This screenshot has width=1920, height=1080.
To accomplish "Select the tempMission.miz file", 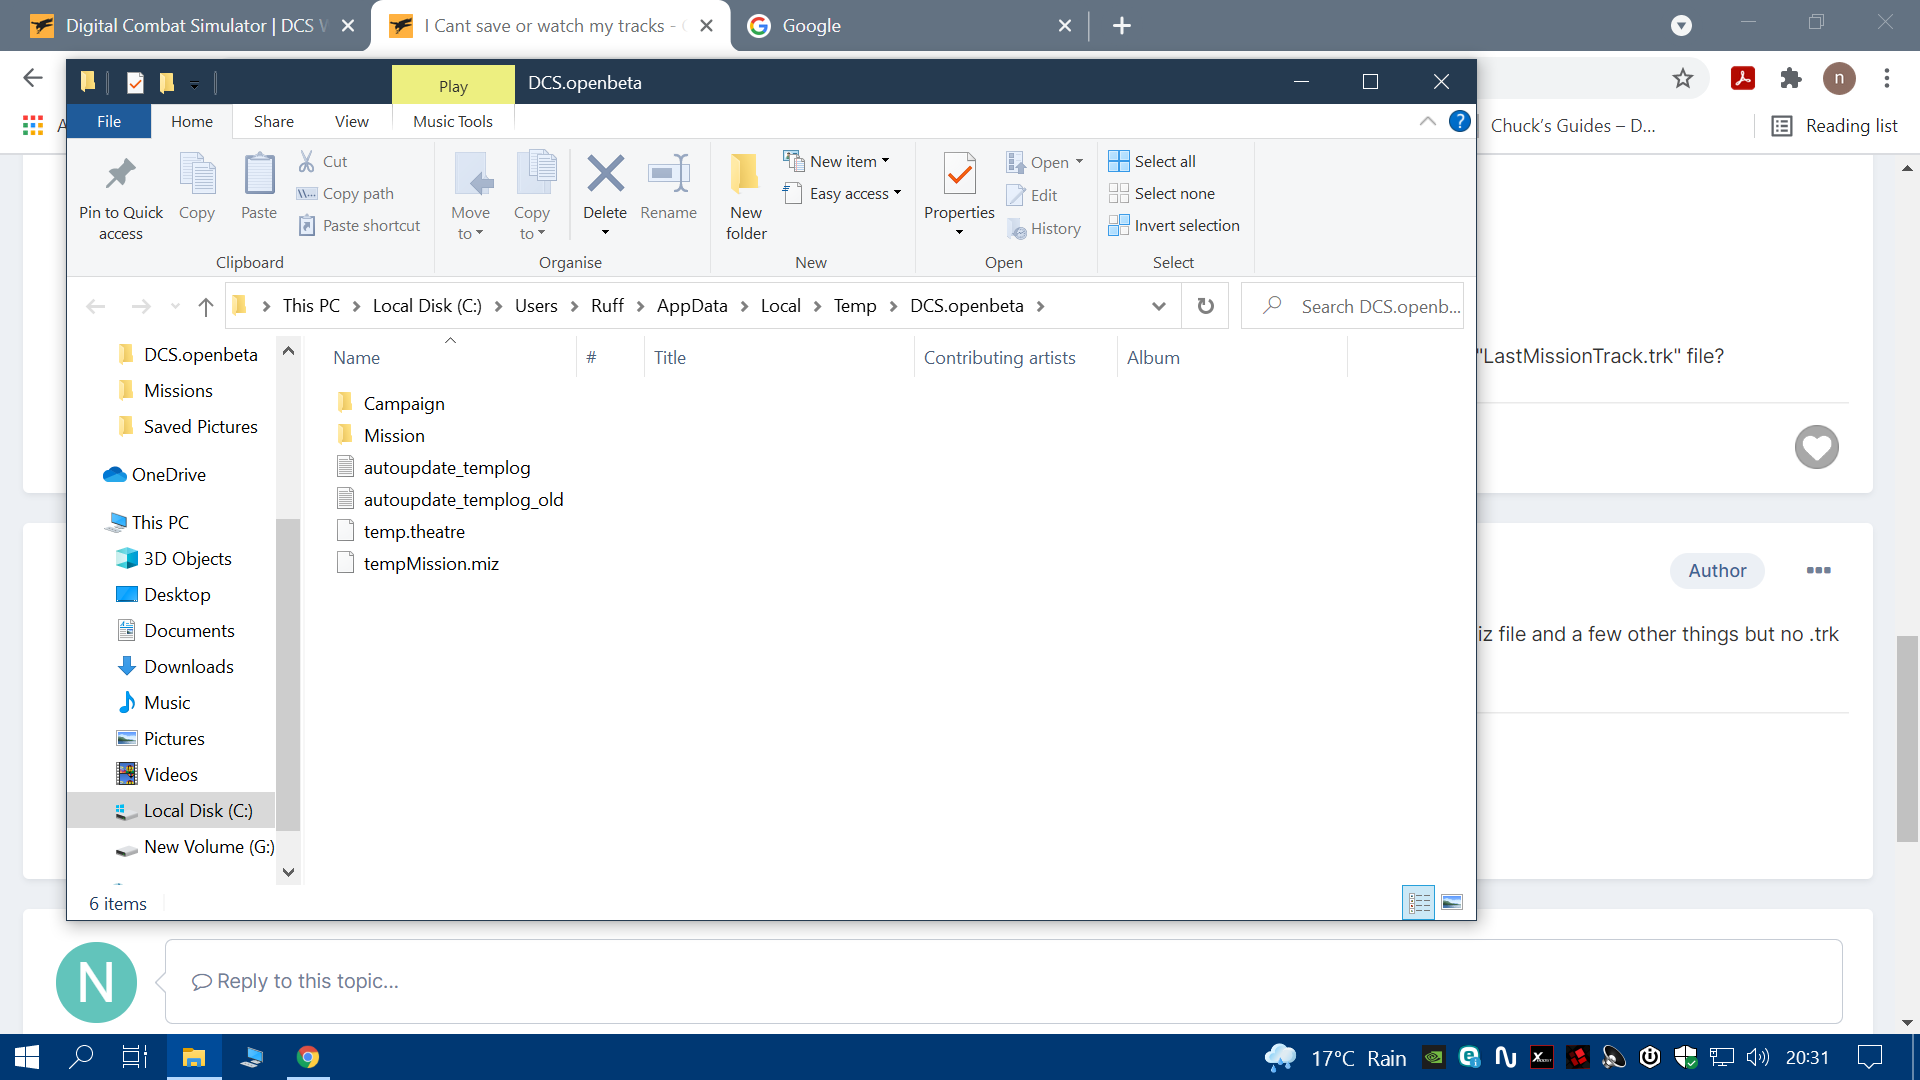I will point(431,564).
